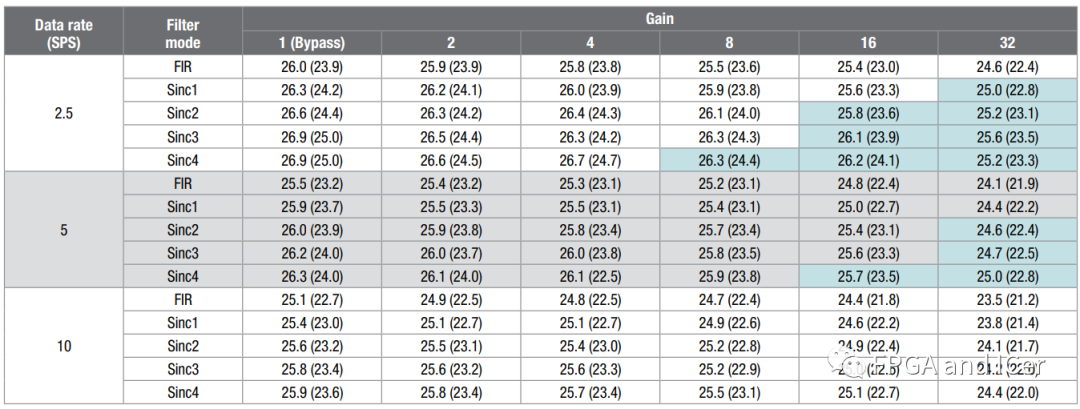Image resolution: width=1080 pixels, height=409 pixels.
Task: Select cell 26.7 (24.7)
Action: (x=590, y=160)
